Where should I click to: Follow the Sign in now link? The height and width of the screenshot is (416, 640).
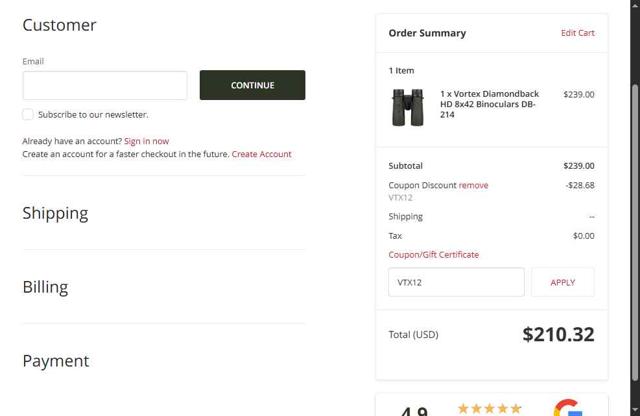pos(146,141)
